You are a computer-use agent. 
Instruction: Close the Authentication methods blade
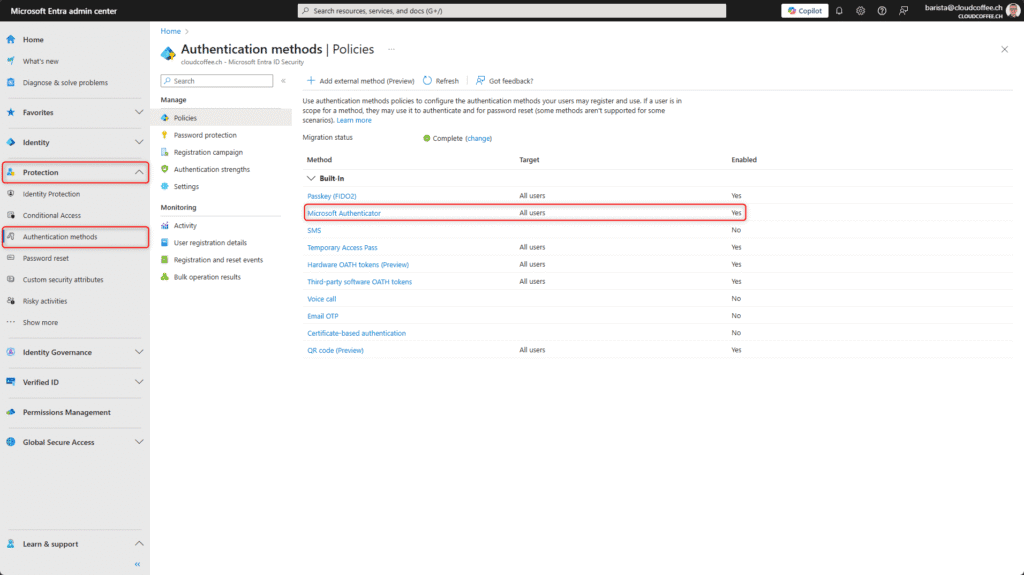[x=1004, y=50]
